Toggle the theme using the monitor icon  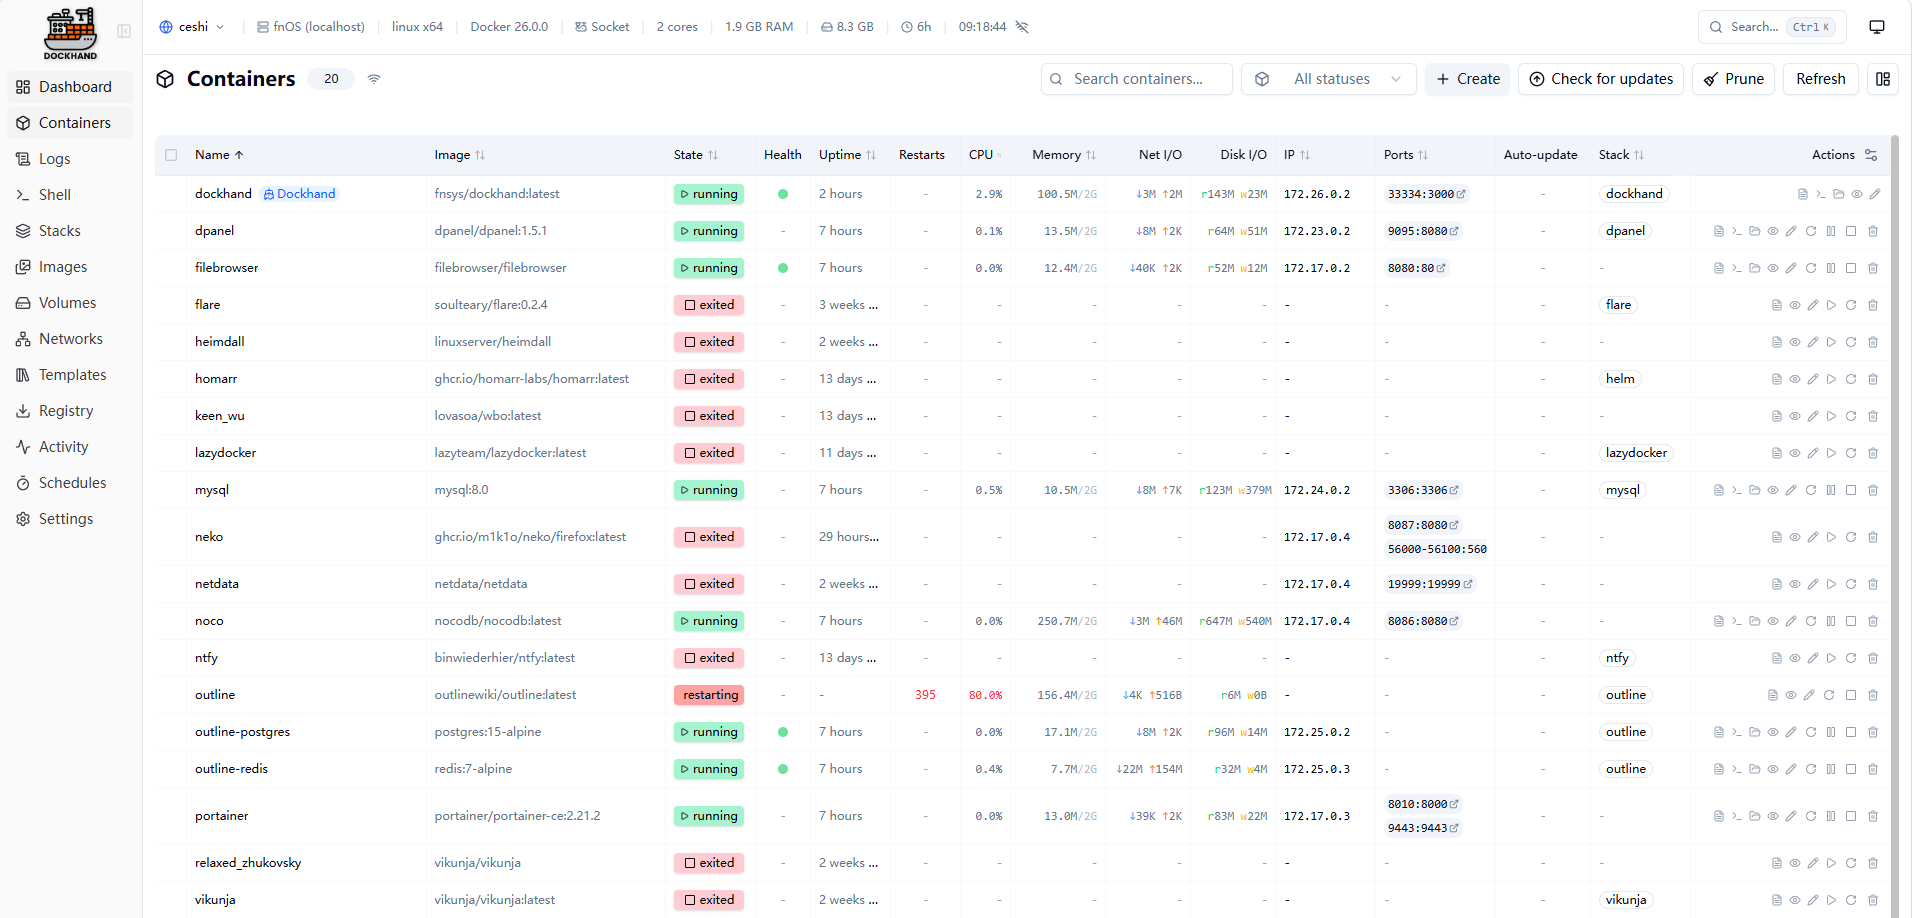click(x=1877, y=27)
